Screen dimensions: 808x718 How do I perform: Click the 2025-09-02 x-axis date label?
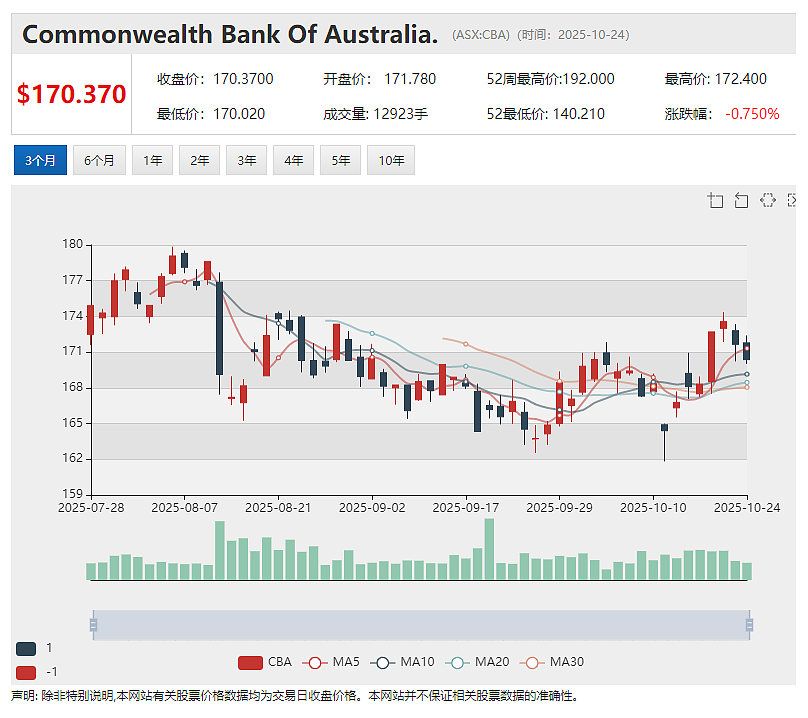[372, 508]
